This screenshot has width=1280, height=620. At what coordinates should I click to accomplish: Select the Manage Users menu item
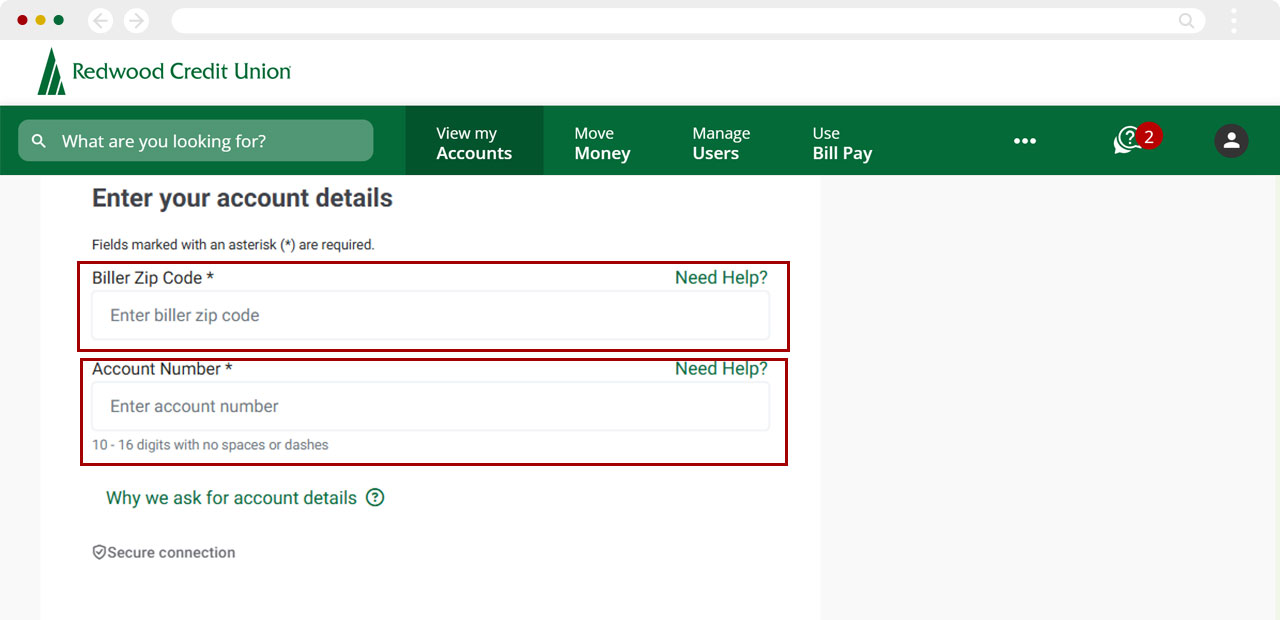[x=720, y=143]
